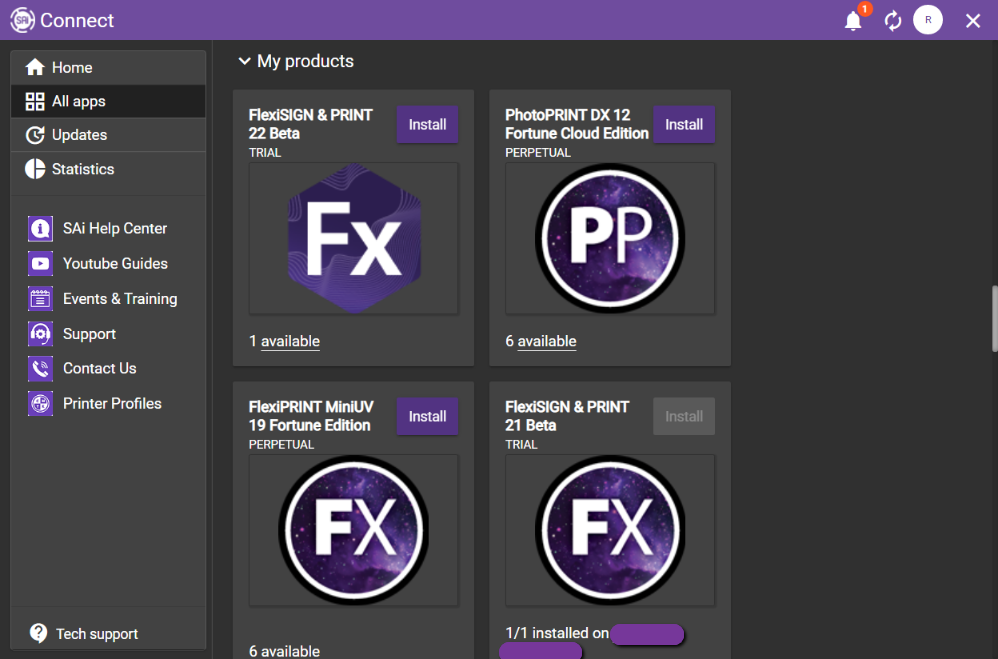Screen dimensions: 998x659
Task: Click the Events & Training calendar icon
Action: click(40, 298)
